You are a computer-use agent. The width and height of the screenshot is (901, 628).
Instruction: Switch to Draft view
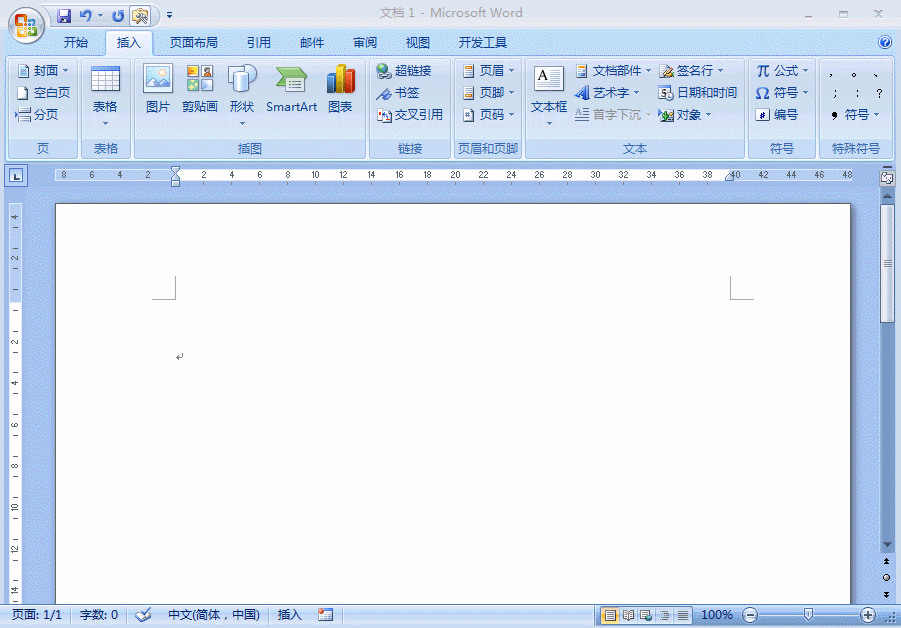(x=683, y=615)
